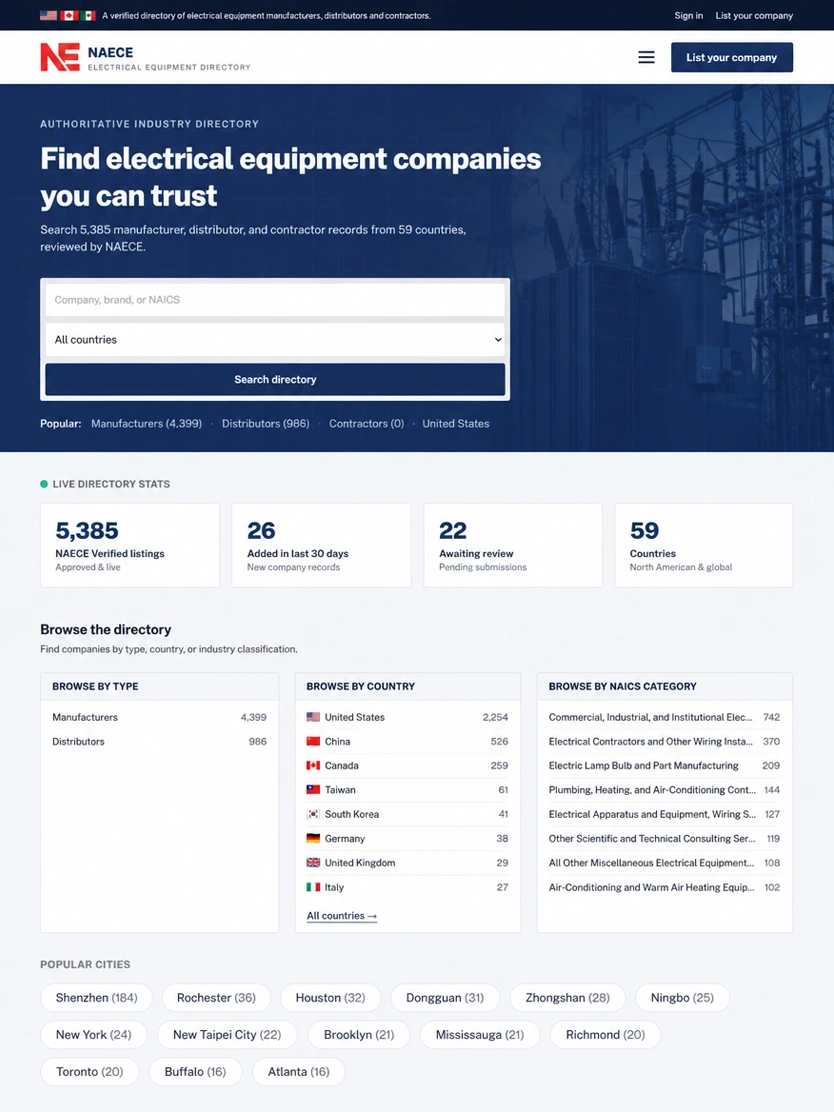This screenshot has height=1112, width=834.
Task: Select popular Distributors (986) link
Action: (x=266, y=423)
